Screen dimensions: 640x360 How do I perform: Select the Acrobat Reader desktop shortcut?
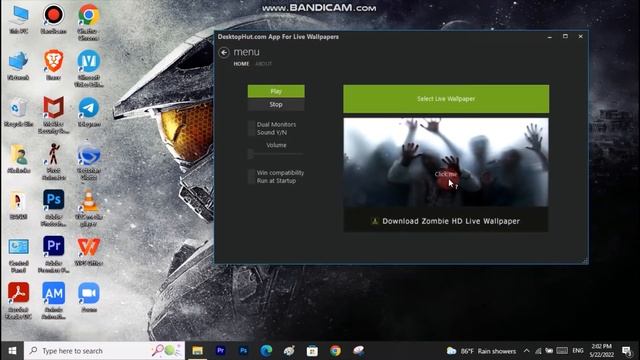18,301
